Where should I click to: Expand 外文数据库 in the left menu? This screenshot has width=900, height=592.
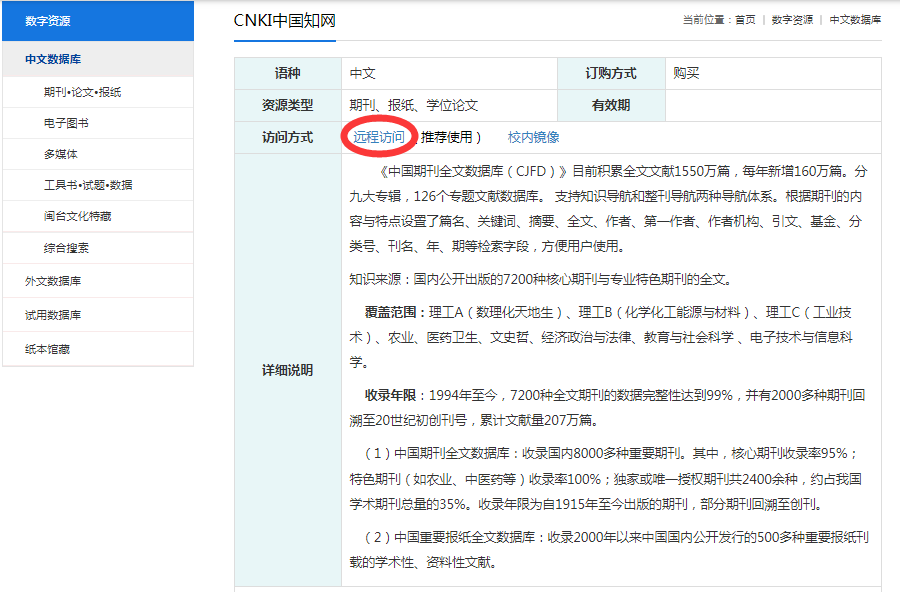53,281
